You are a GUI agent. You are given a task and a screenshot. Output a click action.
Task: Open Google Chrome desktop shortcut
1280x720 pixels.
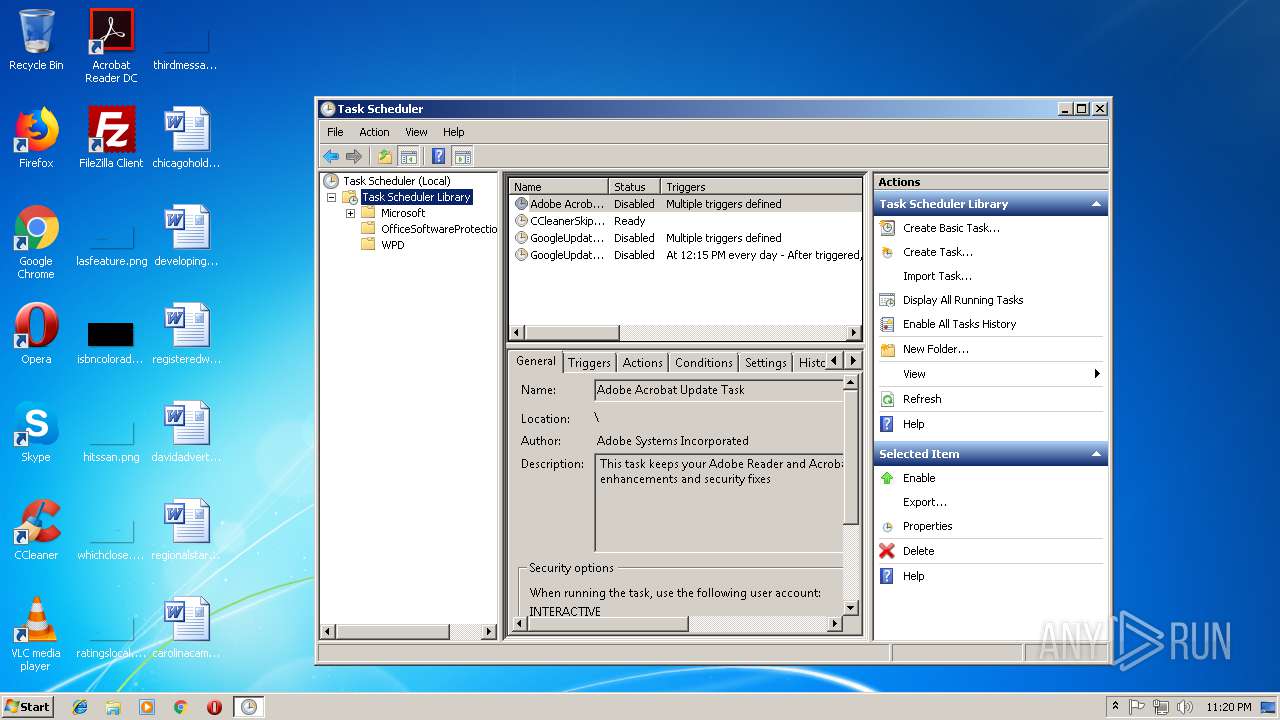pyautogui.click(x=36, y=242)
